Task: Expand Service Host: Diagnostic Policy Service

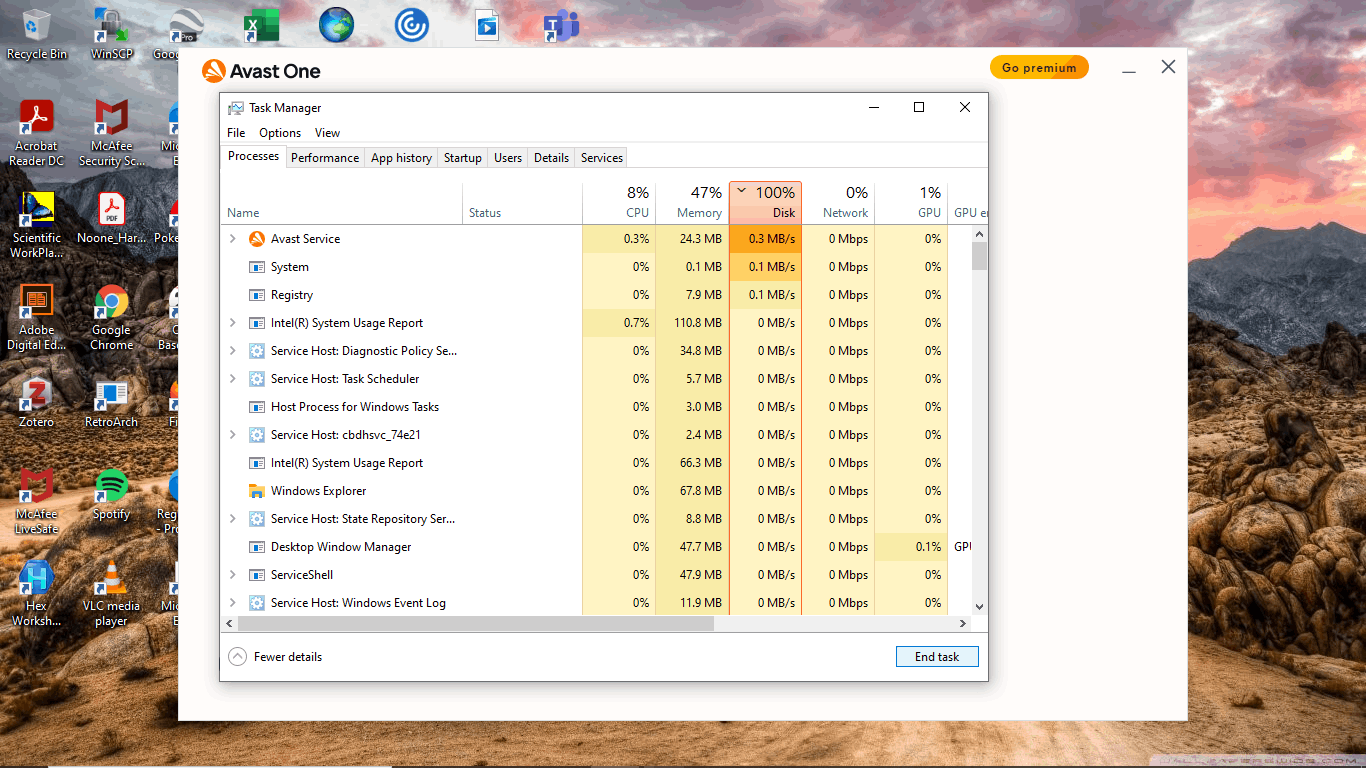Action: pos(233,351)
